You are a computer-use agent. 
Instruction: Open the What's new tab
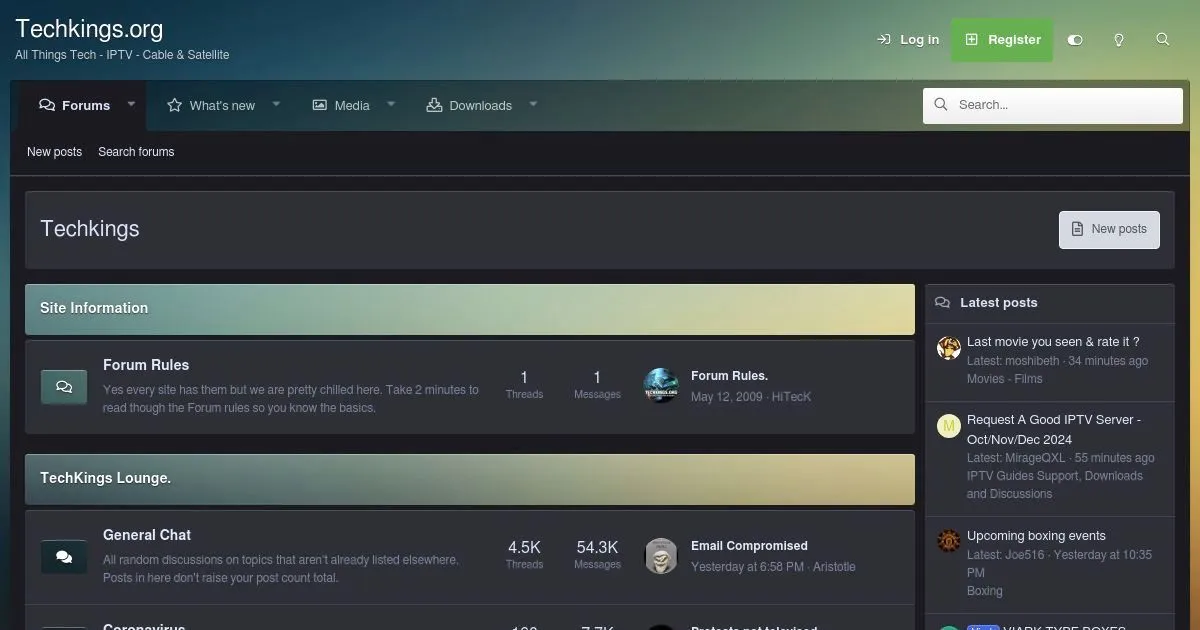point(210,105)
